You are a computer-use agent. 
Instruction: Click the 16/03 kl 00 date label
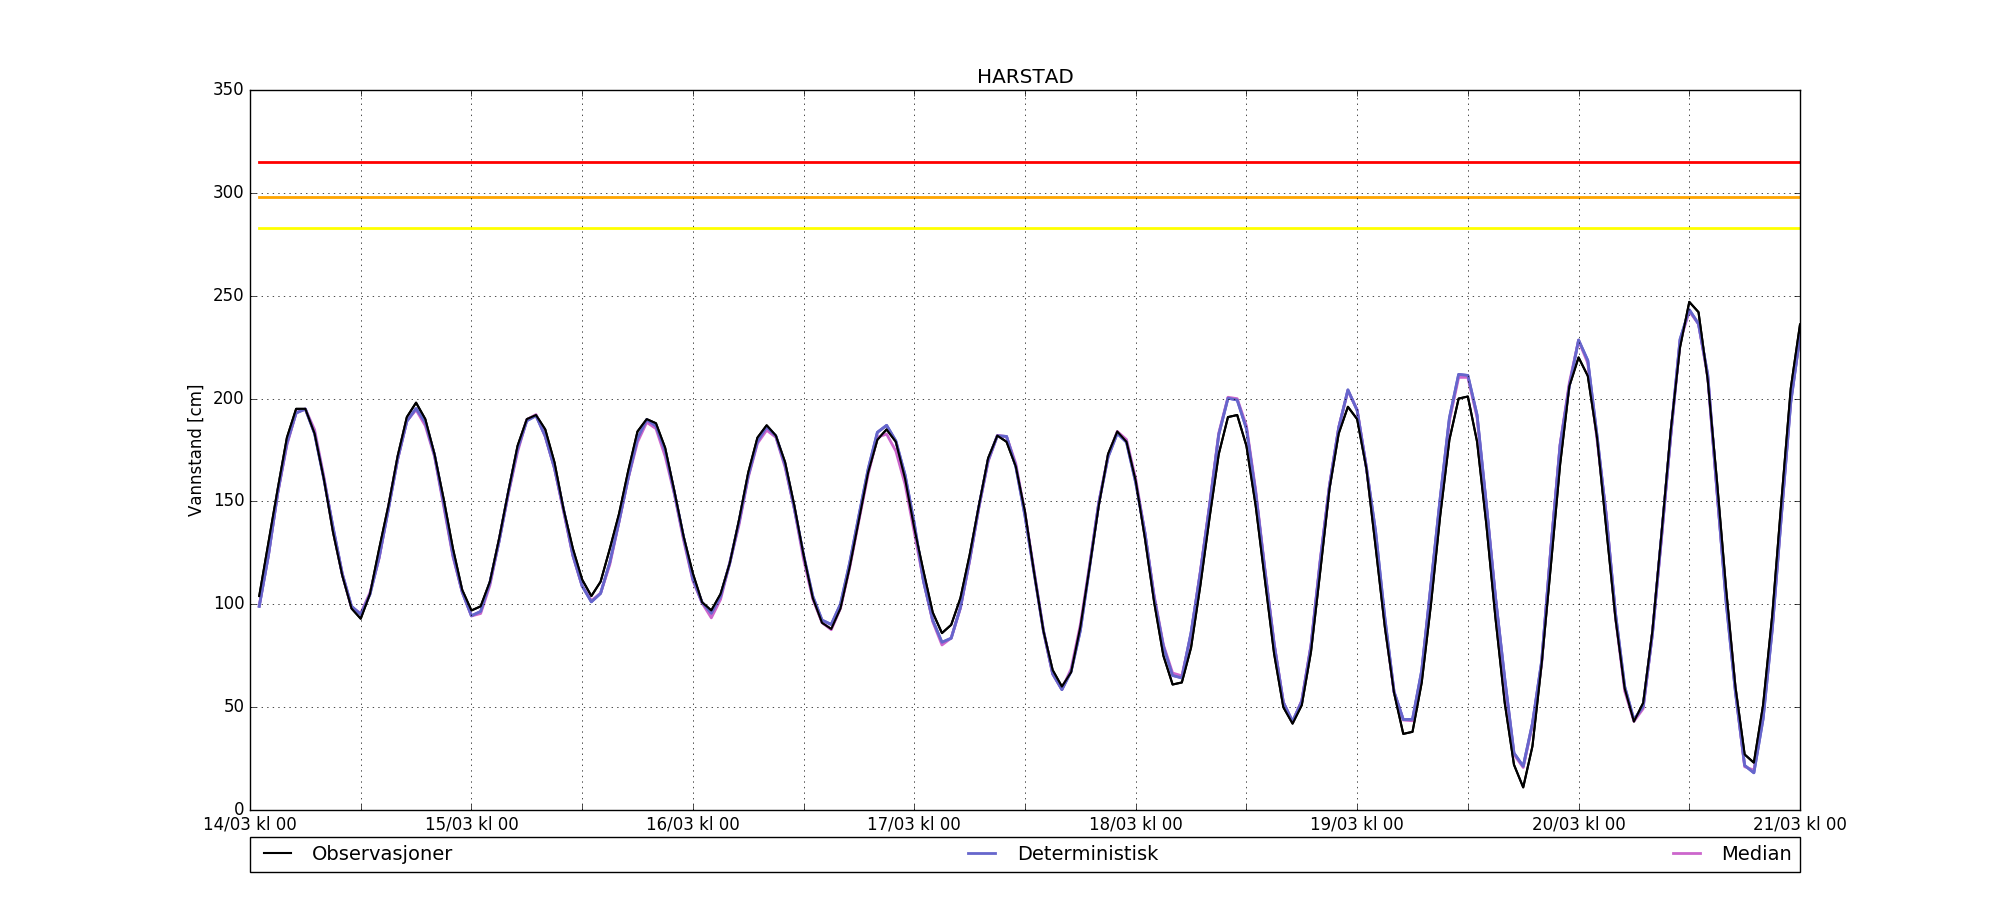692,825
